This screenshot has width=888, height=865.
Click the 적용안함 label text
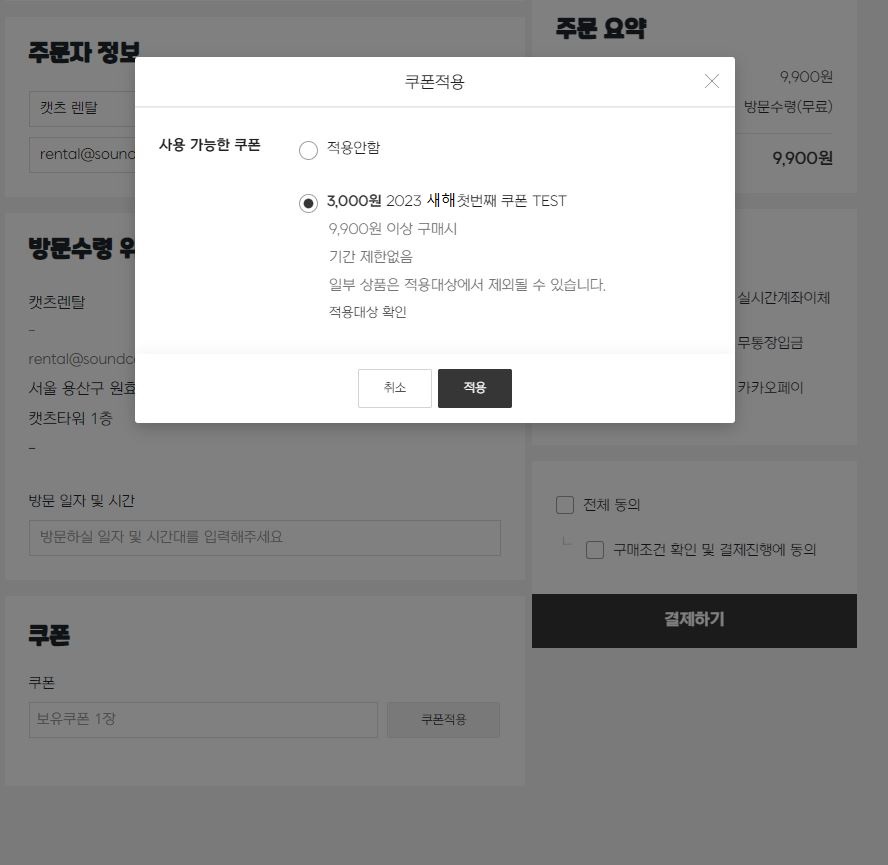tap(353, 148)
